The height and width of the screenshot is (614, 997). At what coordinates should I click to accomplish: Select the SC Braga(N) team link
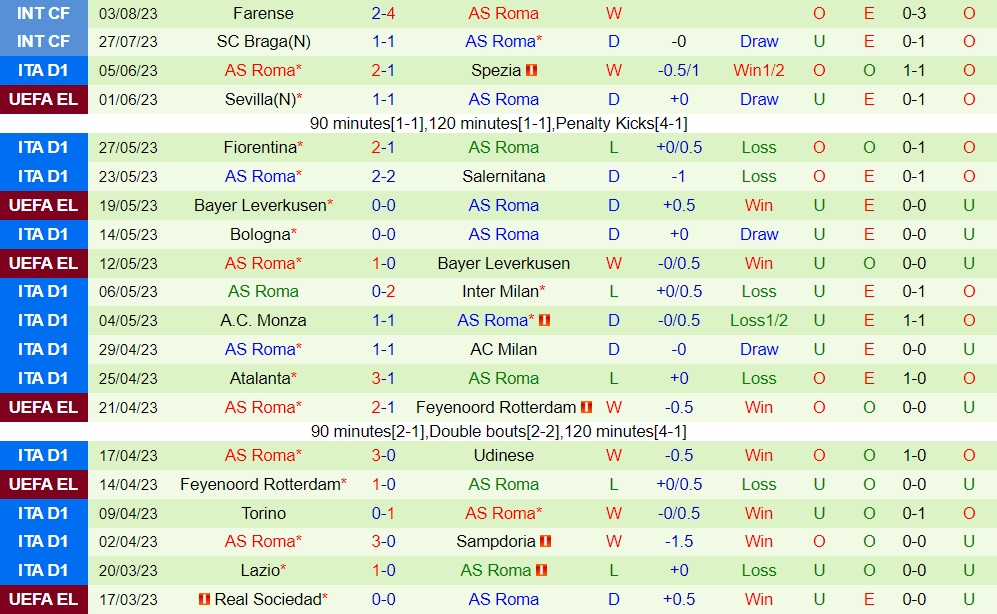(x=263, y=42)
